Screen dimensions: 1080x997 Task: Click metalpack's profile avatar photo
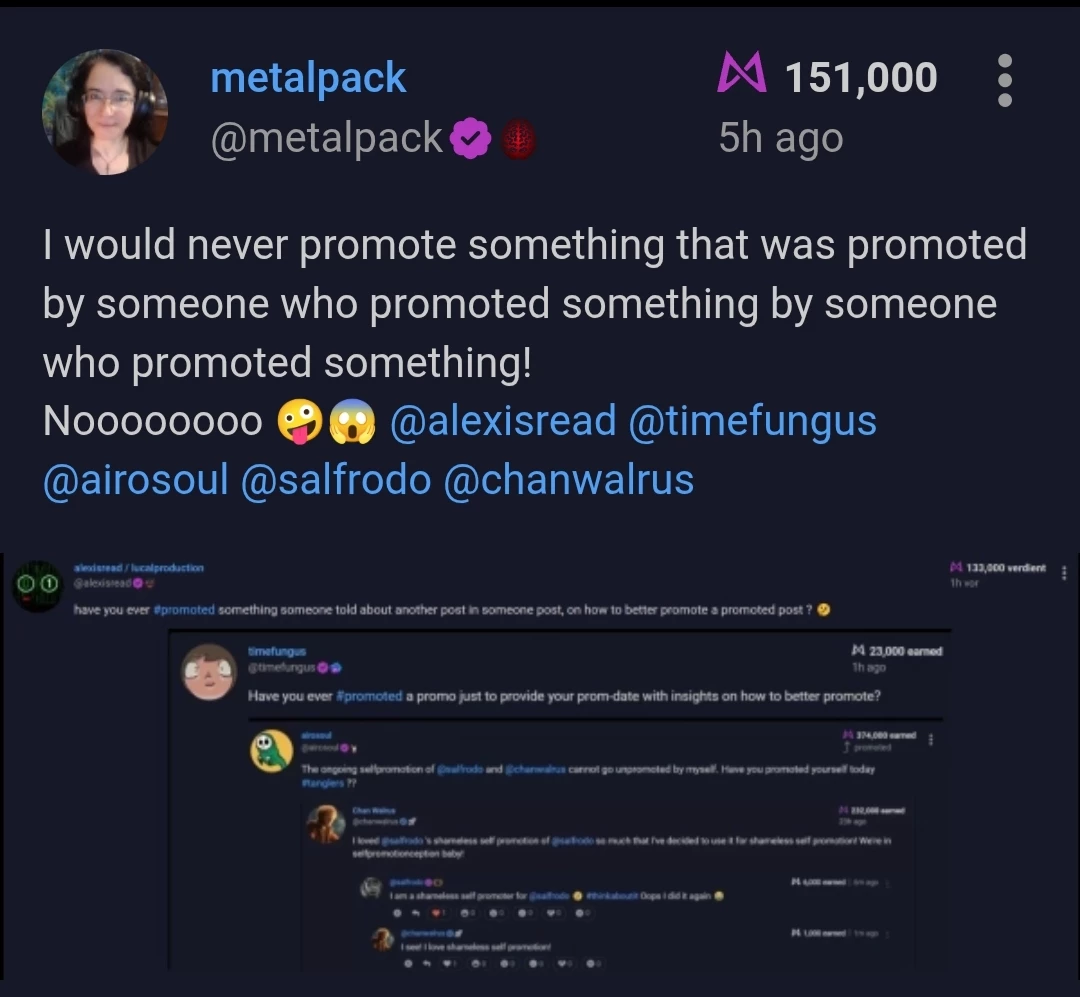(x=105, y=112)
